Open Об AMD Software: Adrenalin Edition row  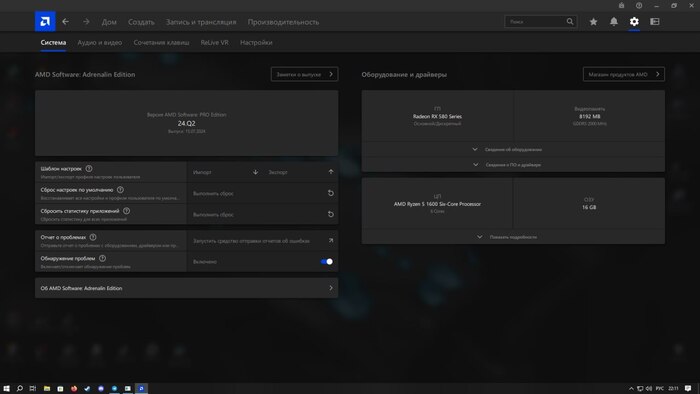pos(187,288)
